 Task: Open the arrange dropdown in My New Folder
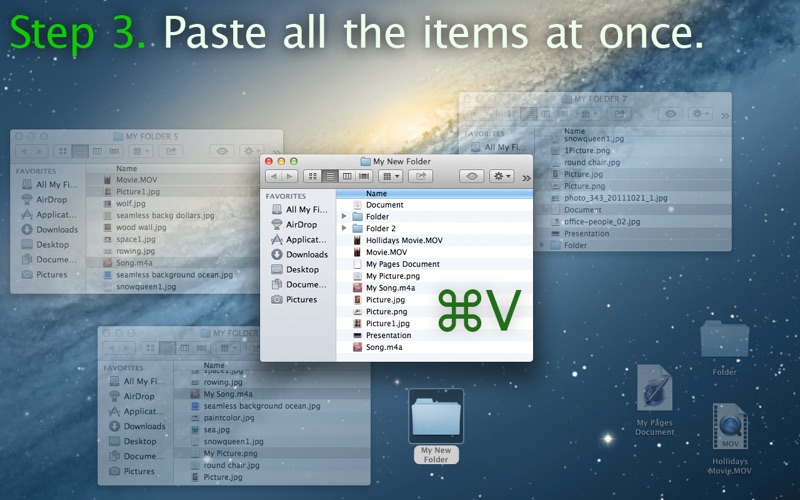[390, 176]
